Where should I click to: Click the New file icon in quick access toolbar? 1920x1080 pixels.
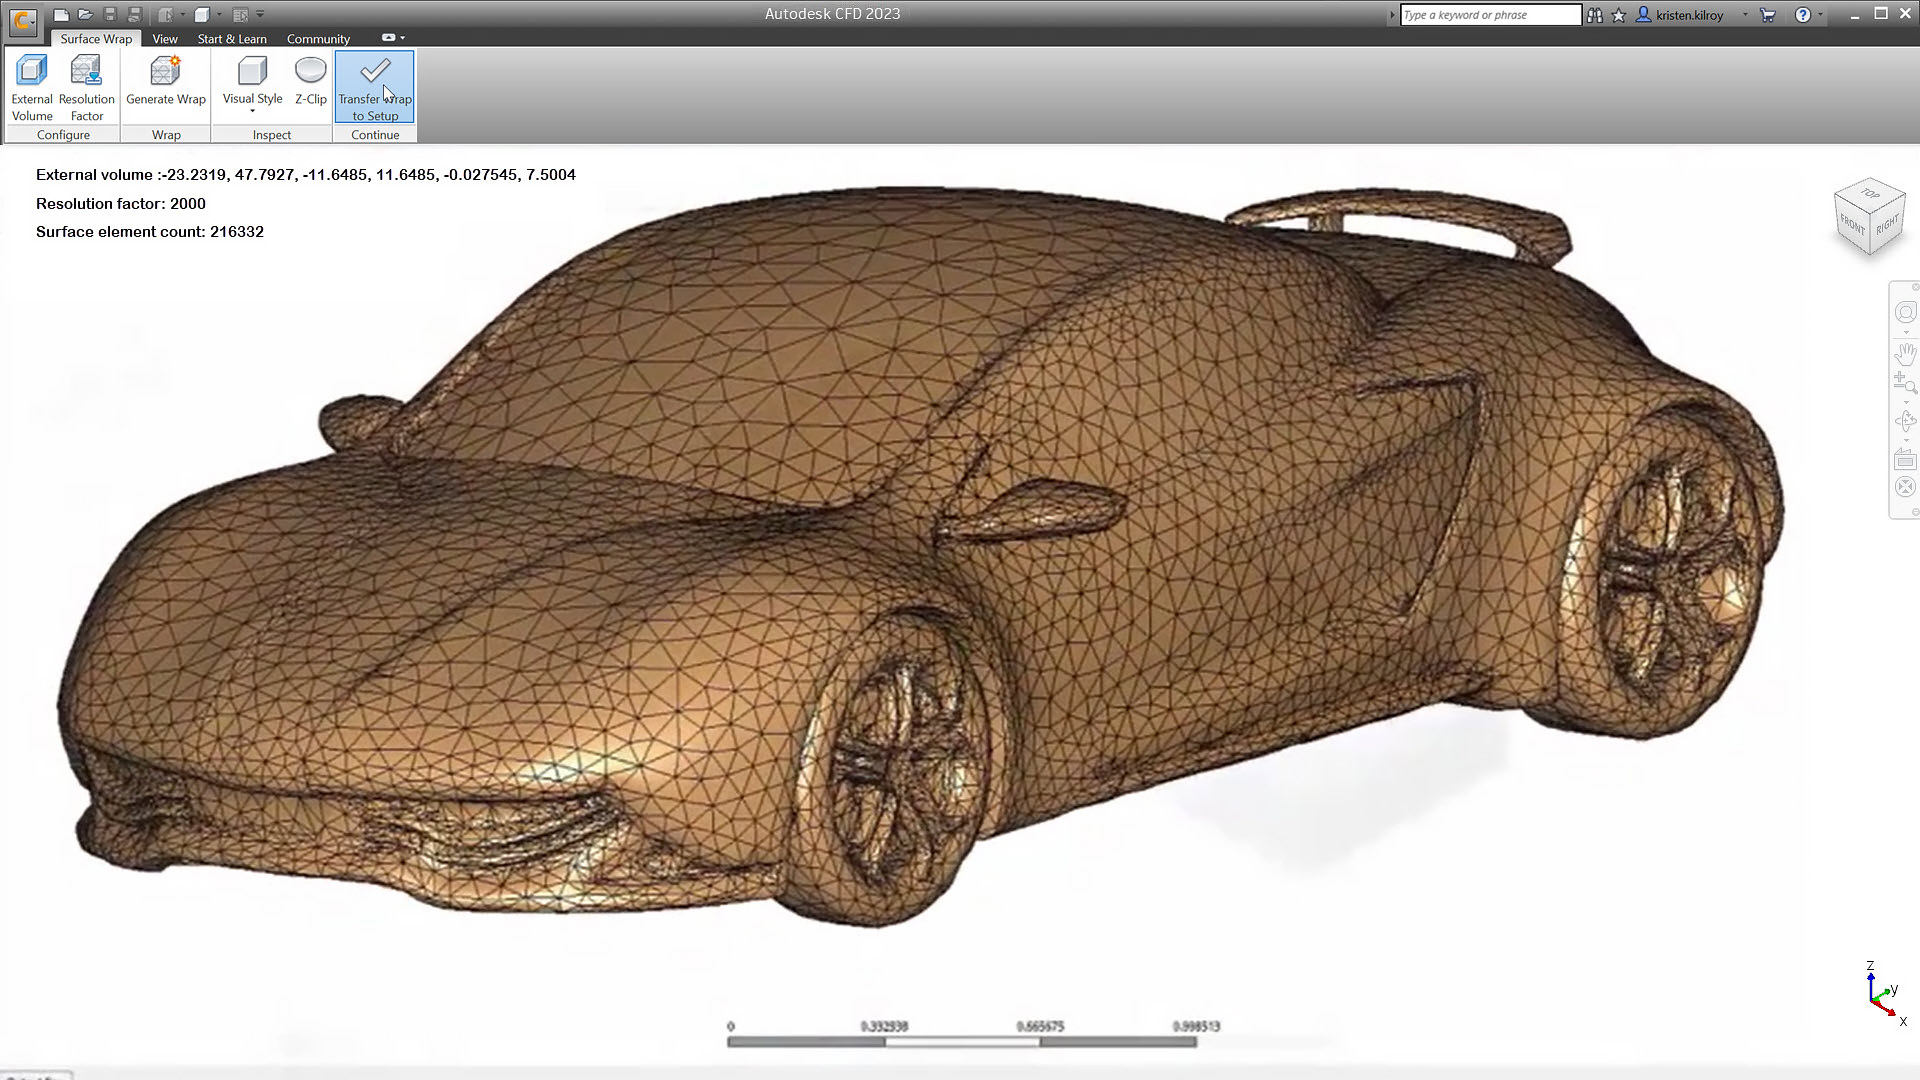click(61, 15)
